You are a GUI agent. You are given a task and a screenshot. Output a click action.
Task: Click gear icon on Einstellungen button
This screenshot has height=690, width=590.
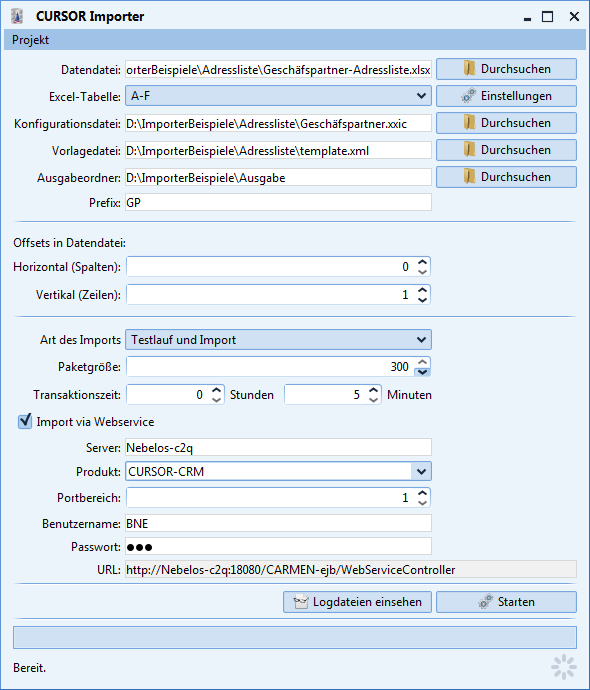coord(469,96)
